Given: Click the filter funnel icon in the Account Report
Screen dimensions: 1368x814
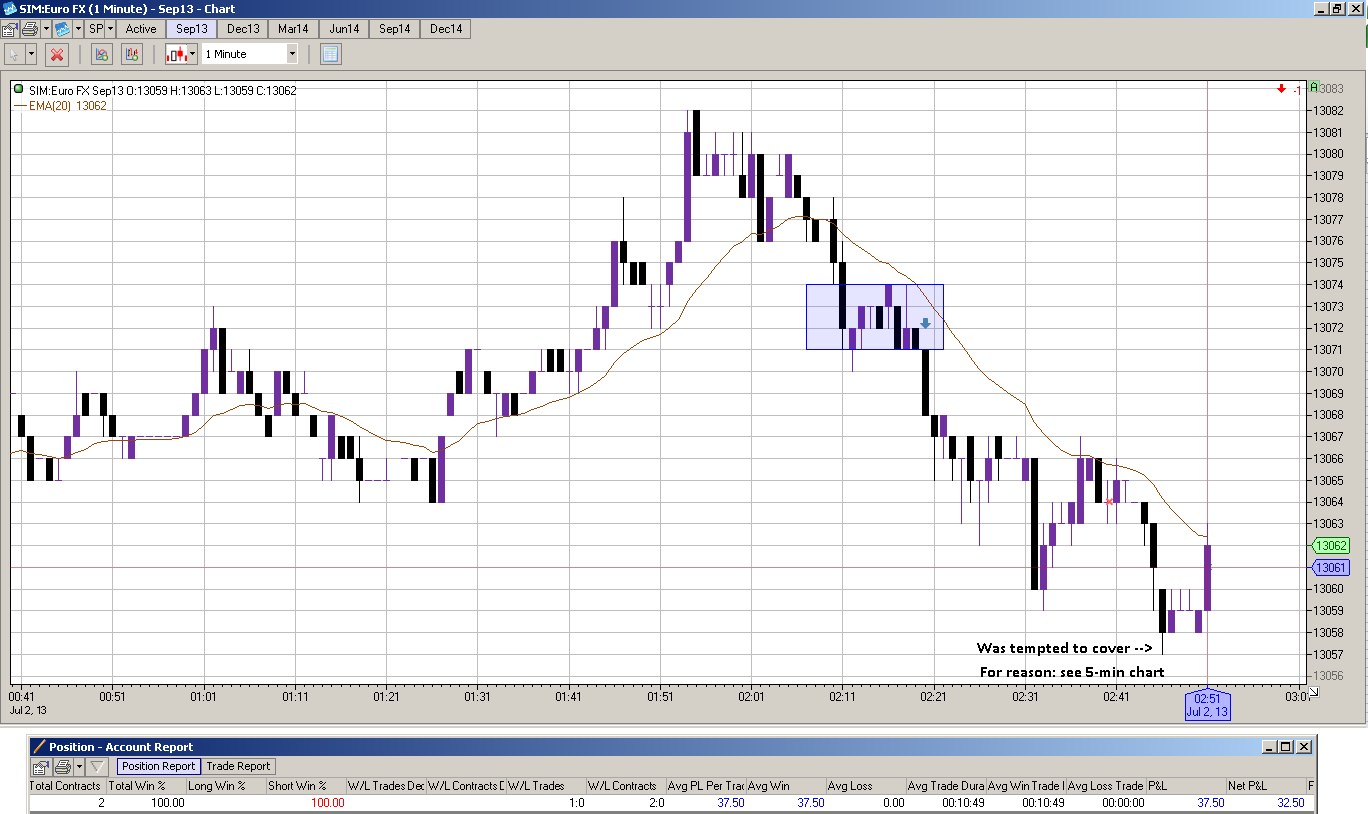Looking at the screenshot, I should click(97, 767).
